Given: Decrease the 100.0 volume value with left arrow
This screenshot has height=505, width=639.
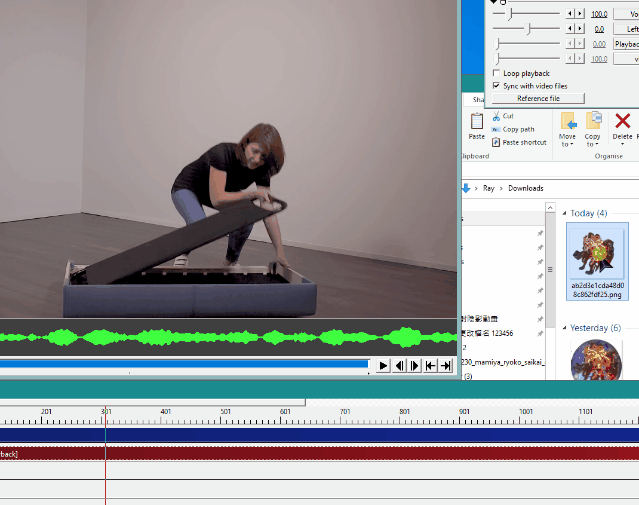Looking at the screenshot, I should coord(570,14).
